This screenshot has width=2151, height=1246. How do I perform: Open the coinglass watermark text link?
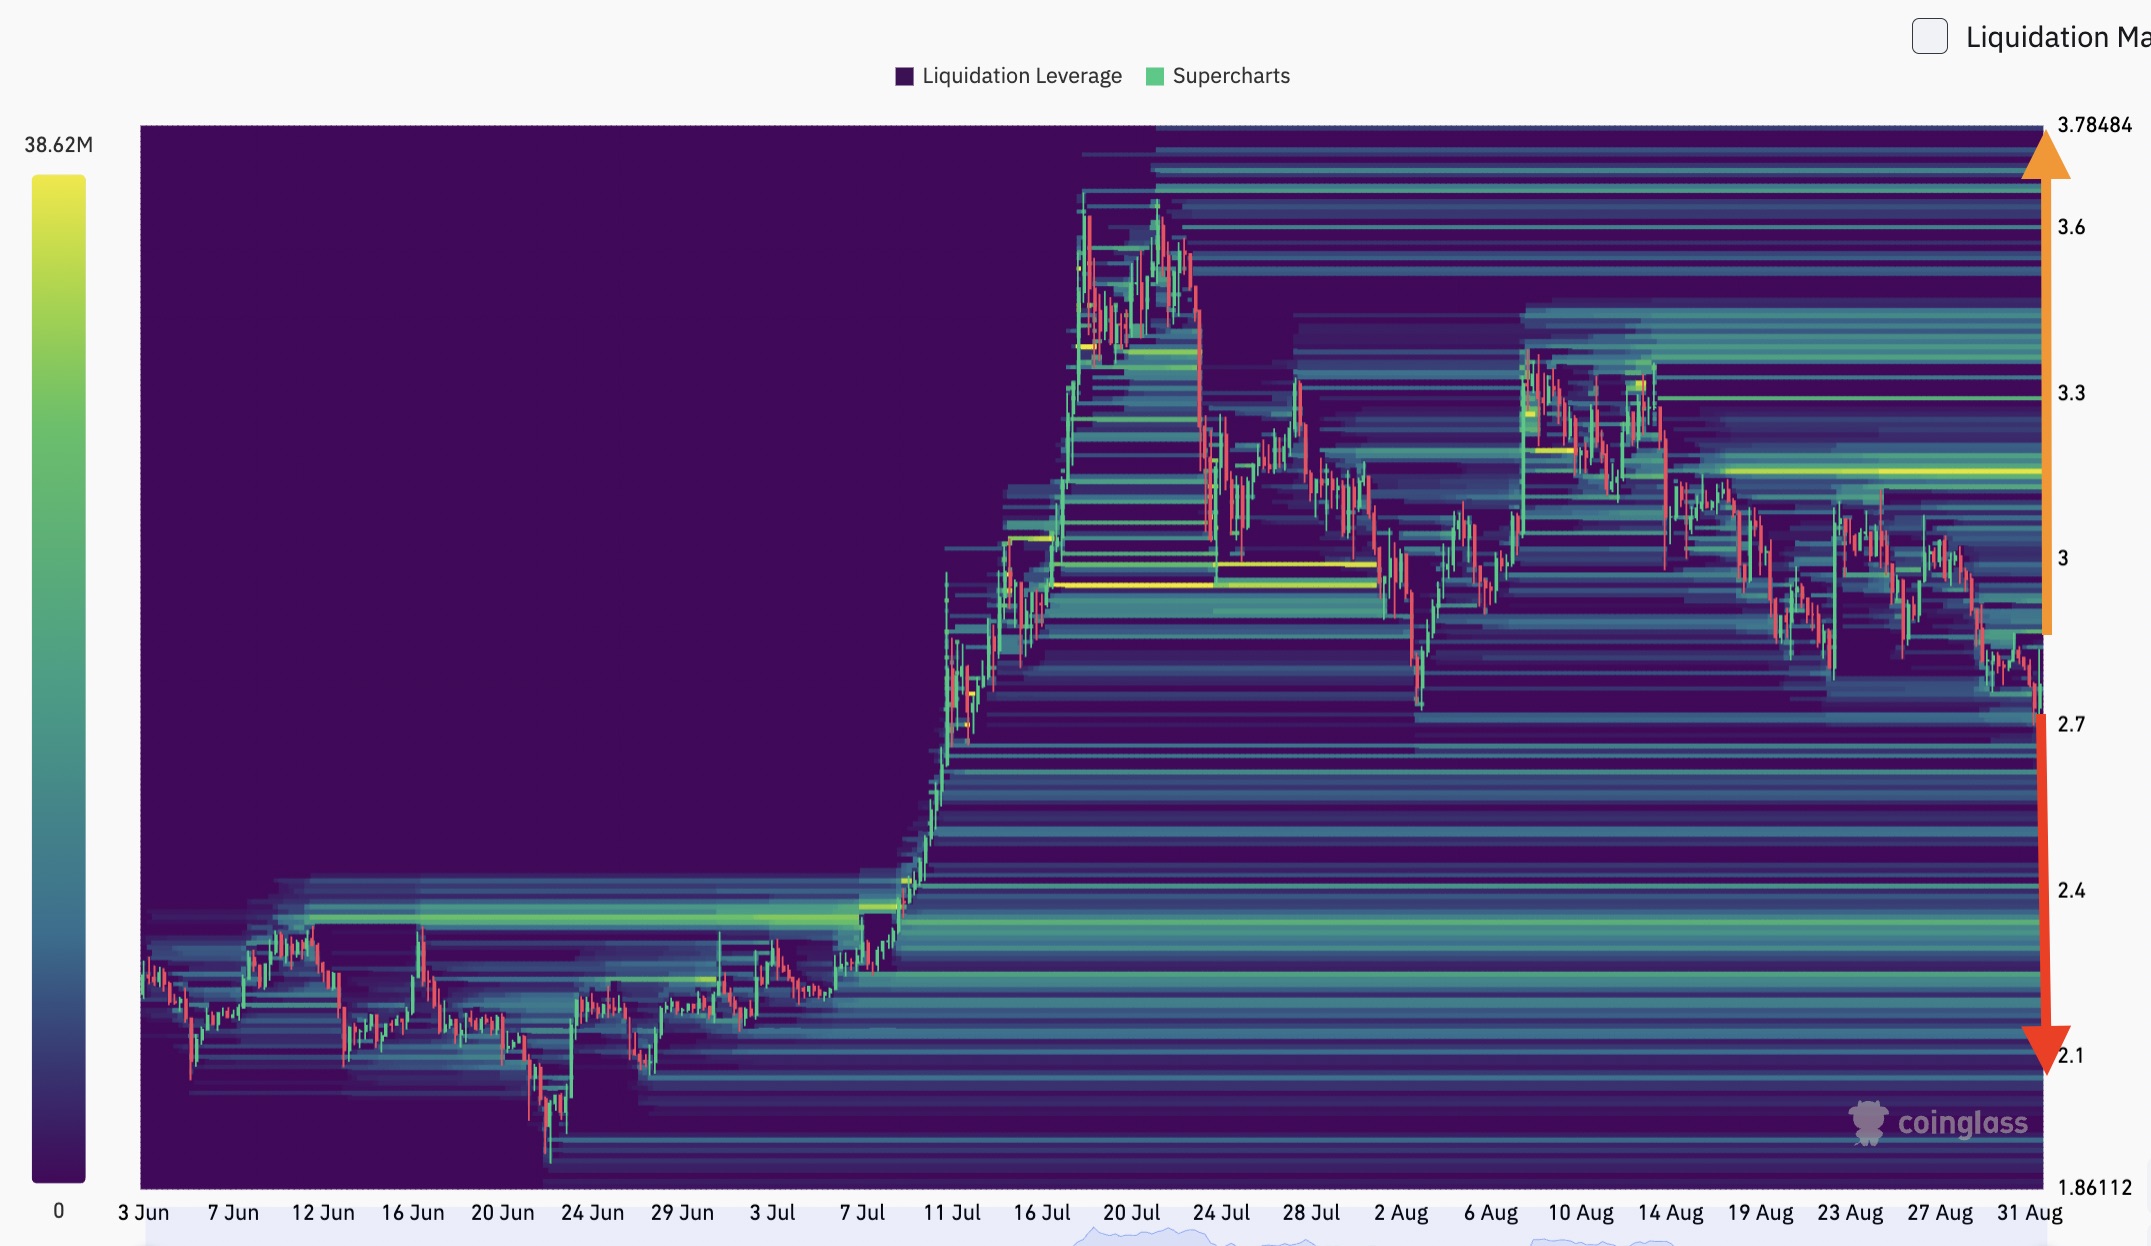pos(1962,1123)
